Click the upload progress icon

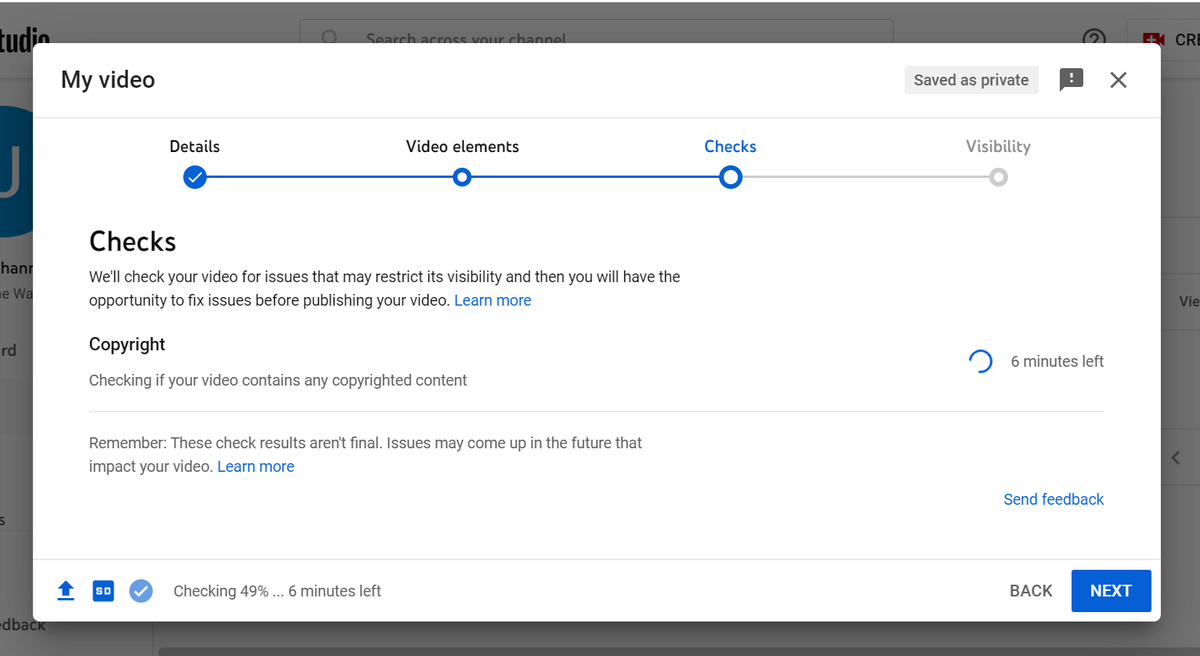[x=65, y=590]
